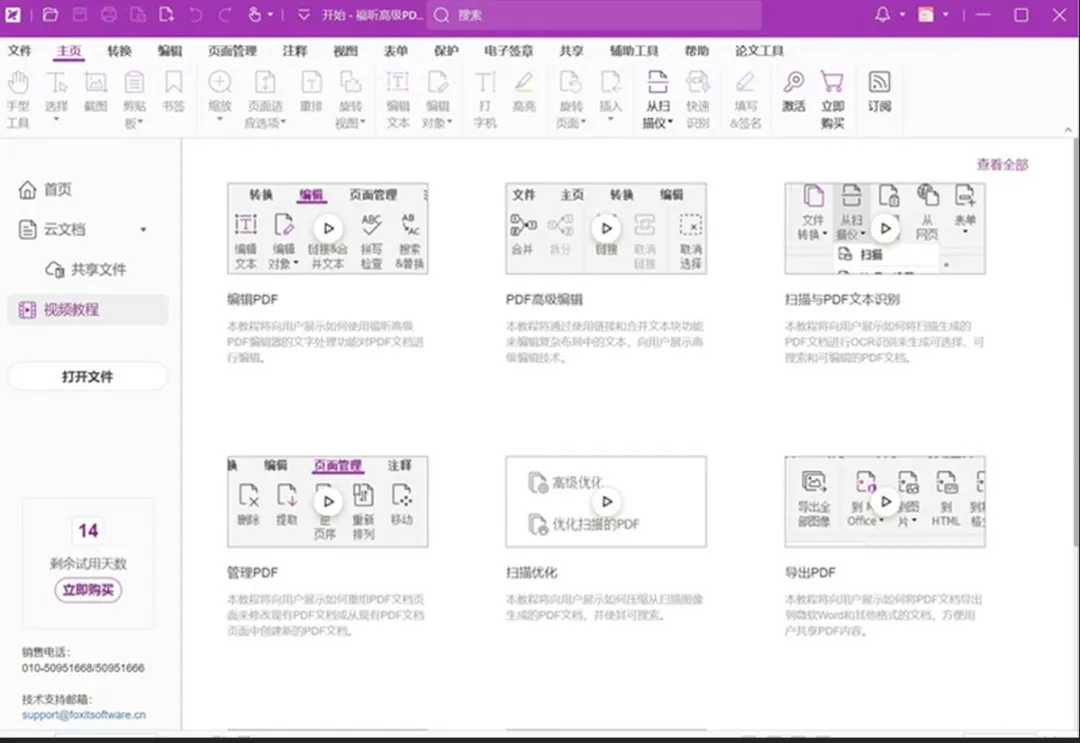Play the Edit PDF (编辑PDF) tutorial video

[328, 228]
